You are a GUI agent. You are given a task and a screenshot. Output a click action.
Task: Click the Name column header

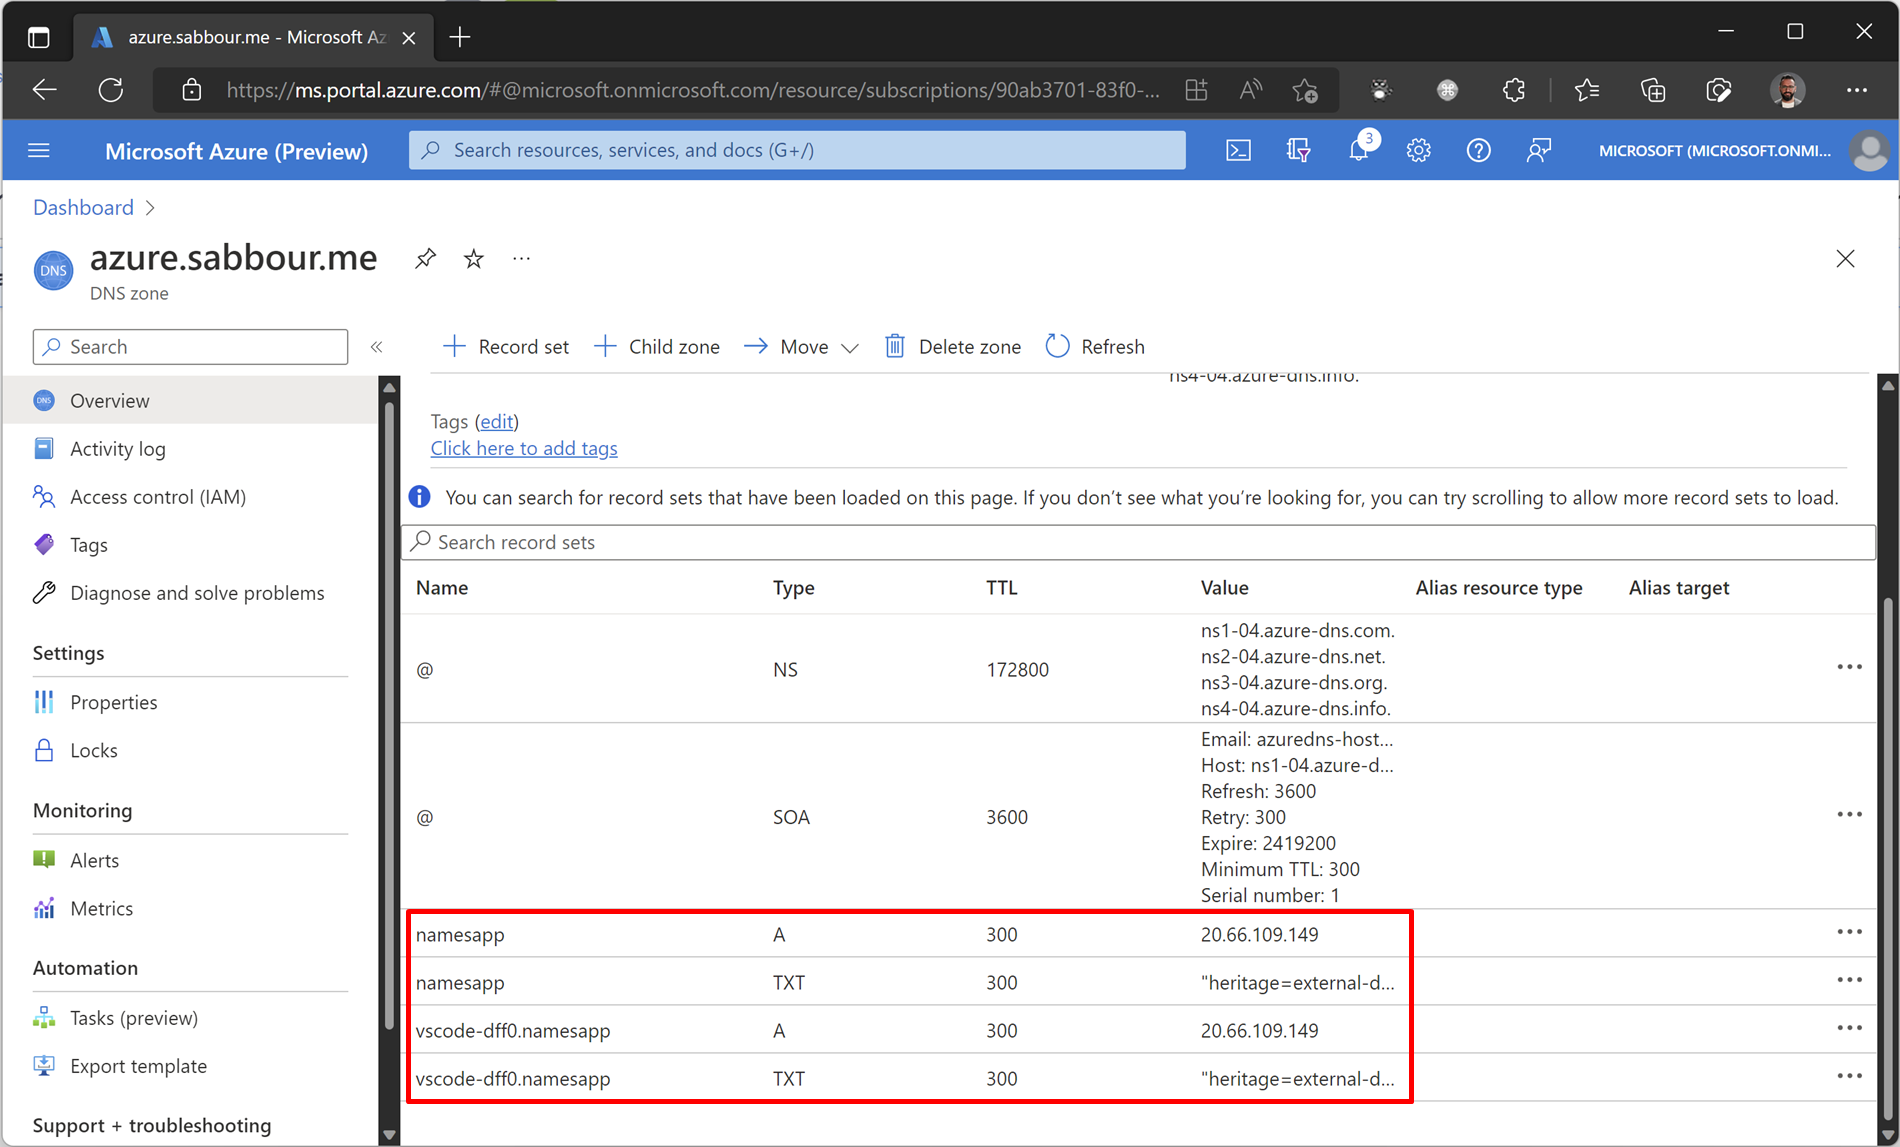(442, 588)
